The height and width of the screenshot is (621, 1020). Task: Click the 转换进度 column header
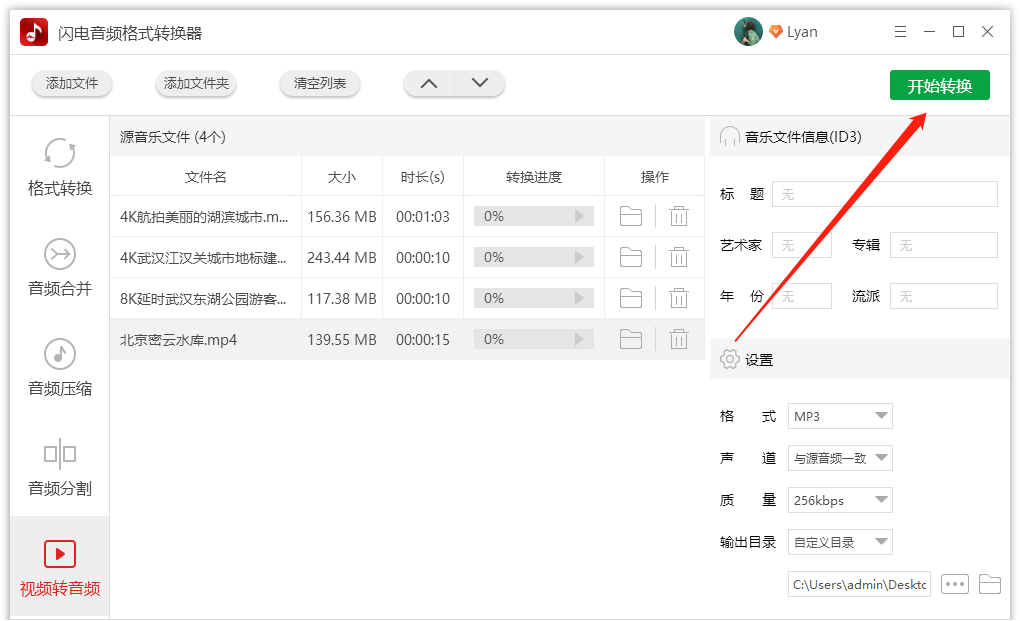pyautogui.click(x=533, y=177)
